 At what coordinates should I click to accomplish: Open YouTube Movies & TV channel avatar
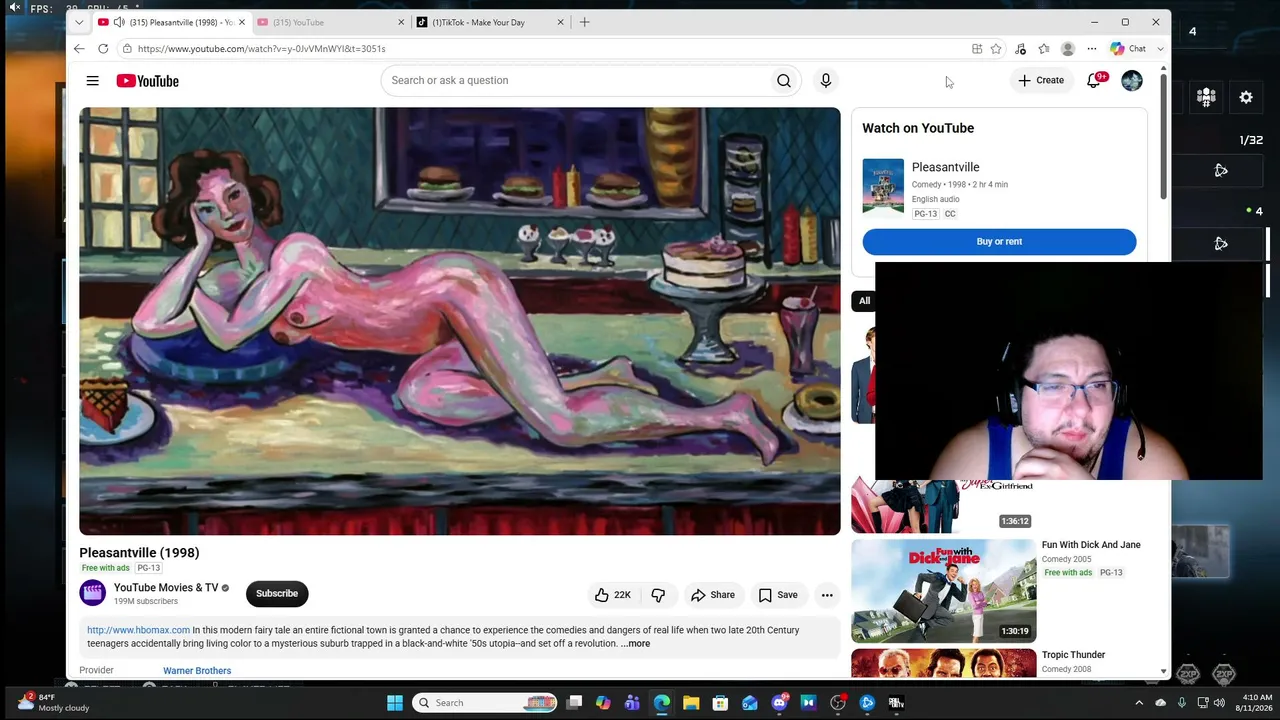93,594
